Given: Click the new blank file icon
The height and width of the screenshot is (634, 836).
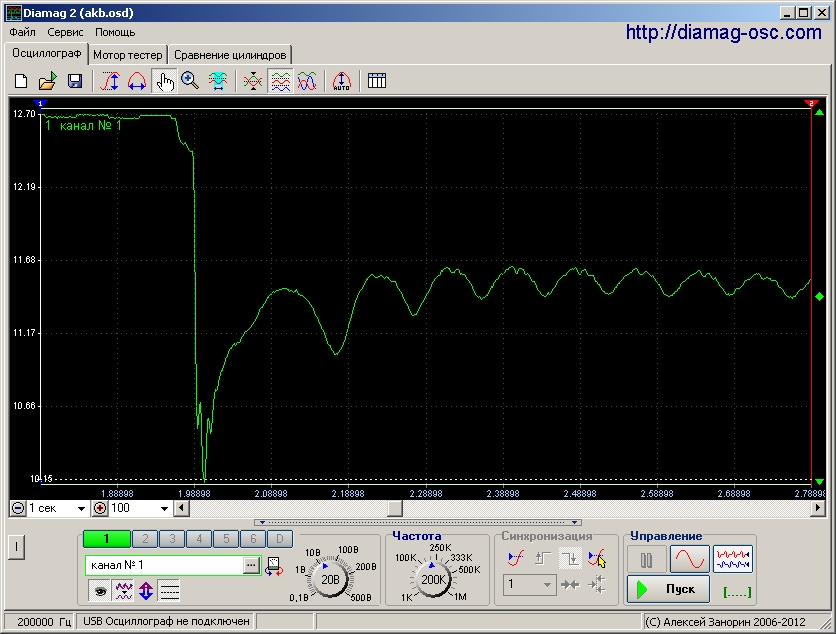Looking at the screenshot, I should pos(21,81).
